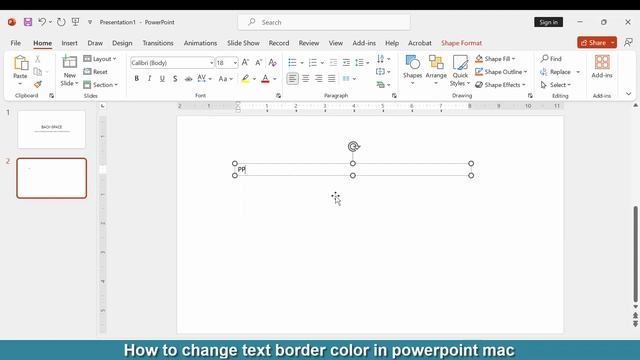Click the Numbering list icon
Screen dimensions: 640x360
[x=313, y=62]
